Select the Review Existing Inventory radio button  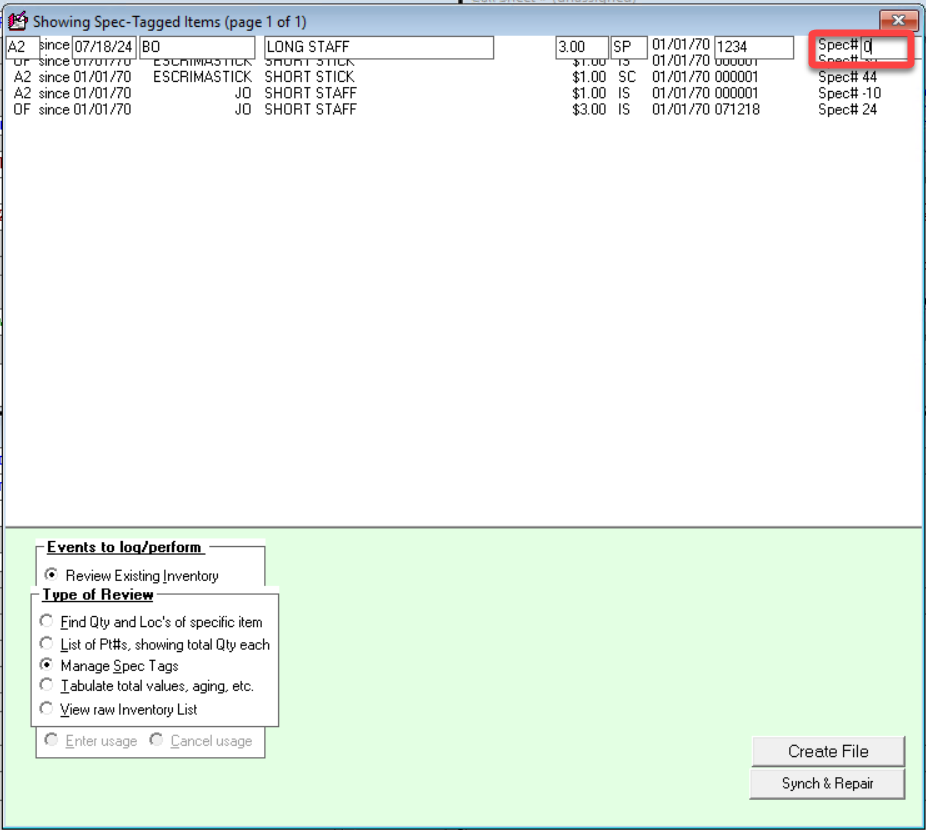[x=51, y=574]
